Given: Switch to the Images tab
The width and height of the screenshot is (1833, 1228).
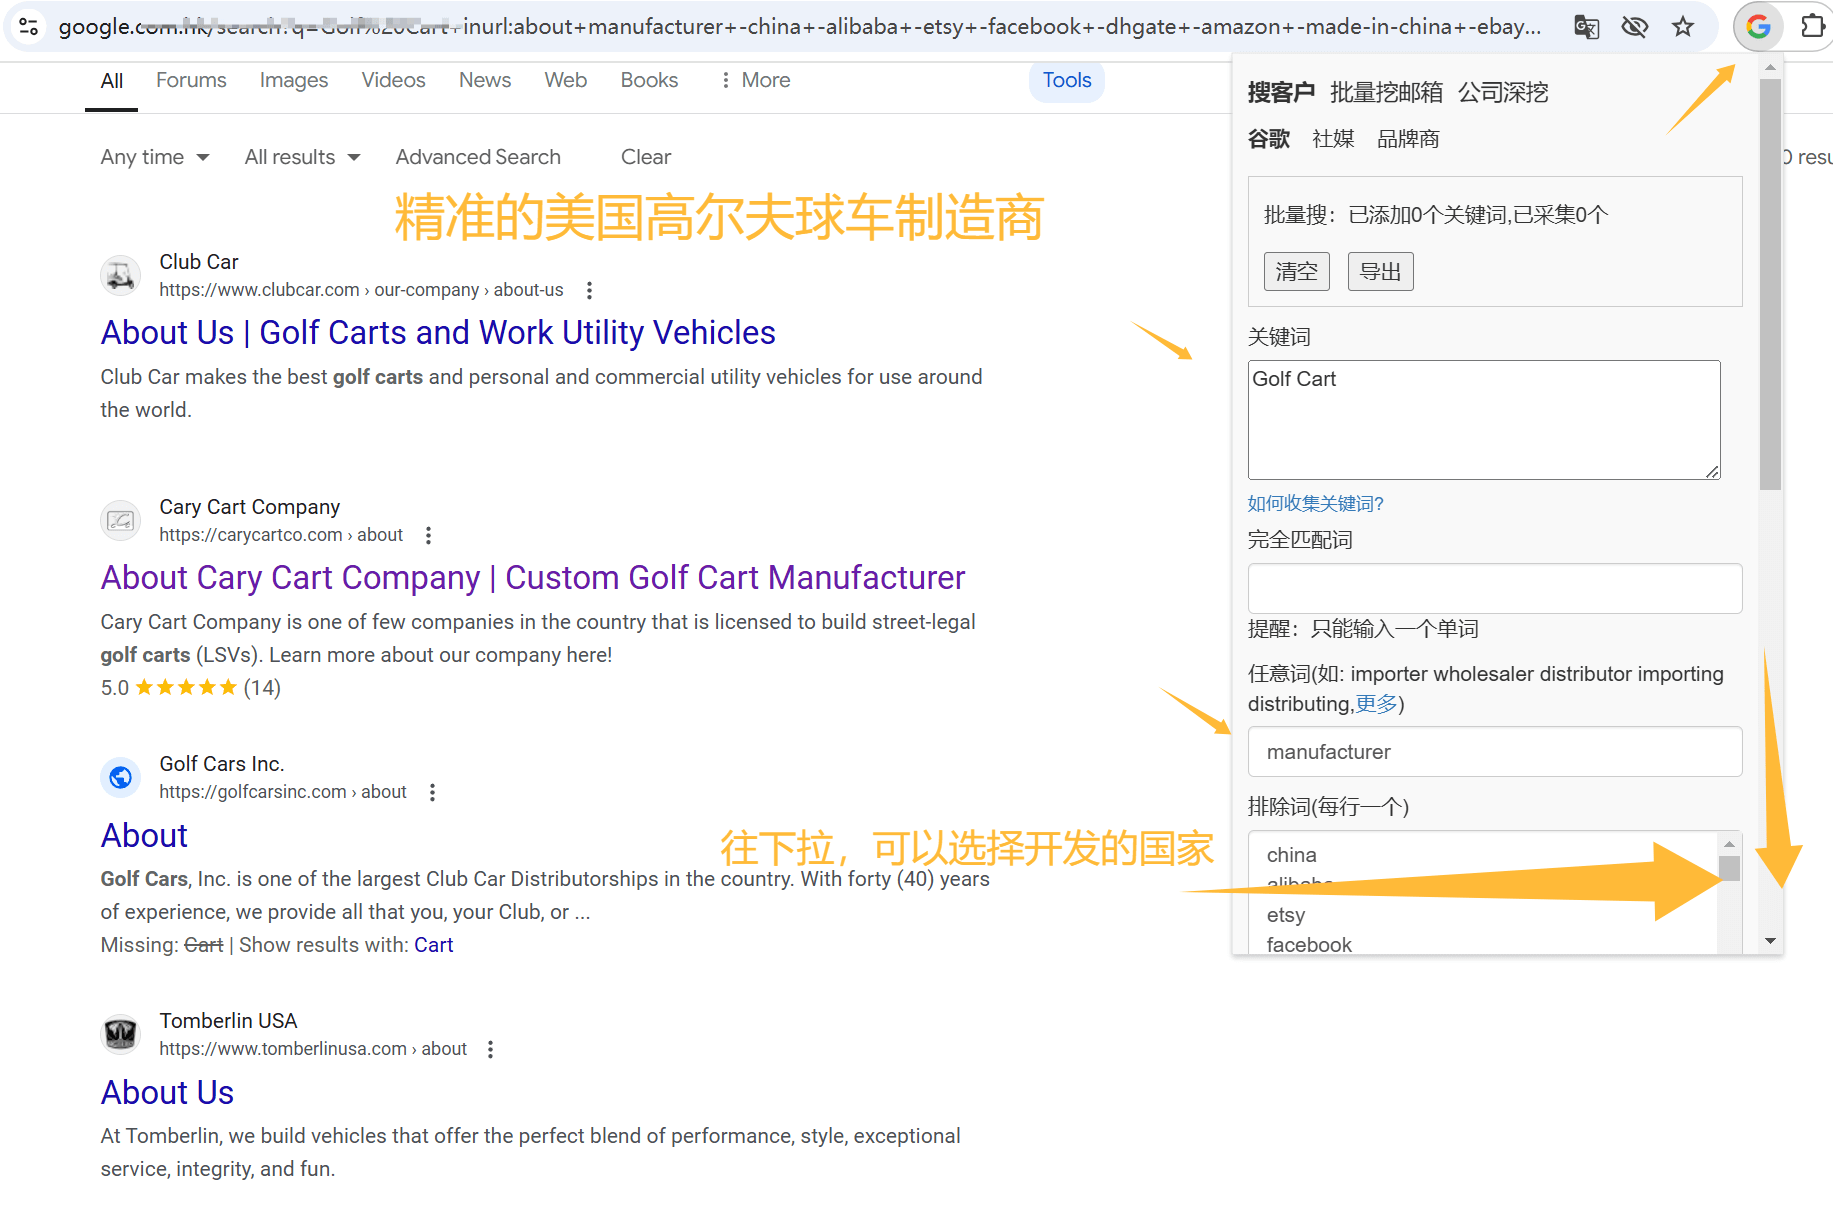Looking at the screenshot, I should 293,80.
